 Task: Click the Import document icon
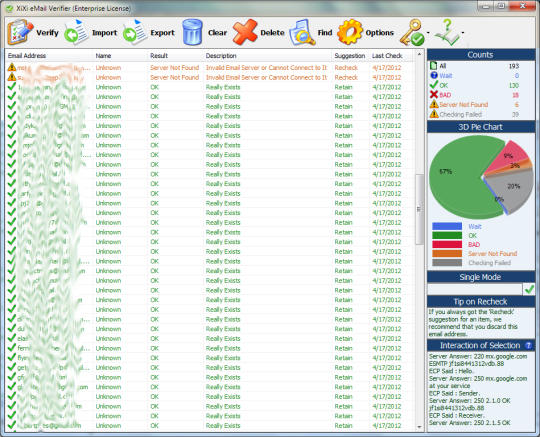click(x=77, y=32)
